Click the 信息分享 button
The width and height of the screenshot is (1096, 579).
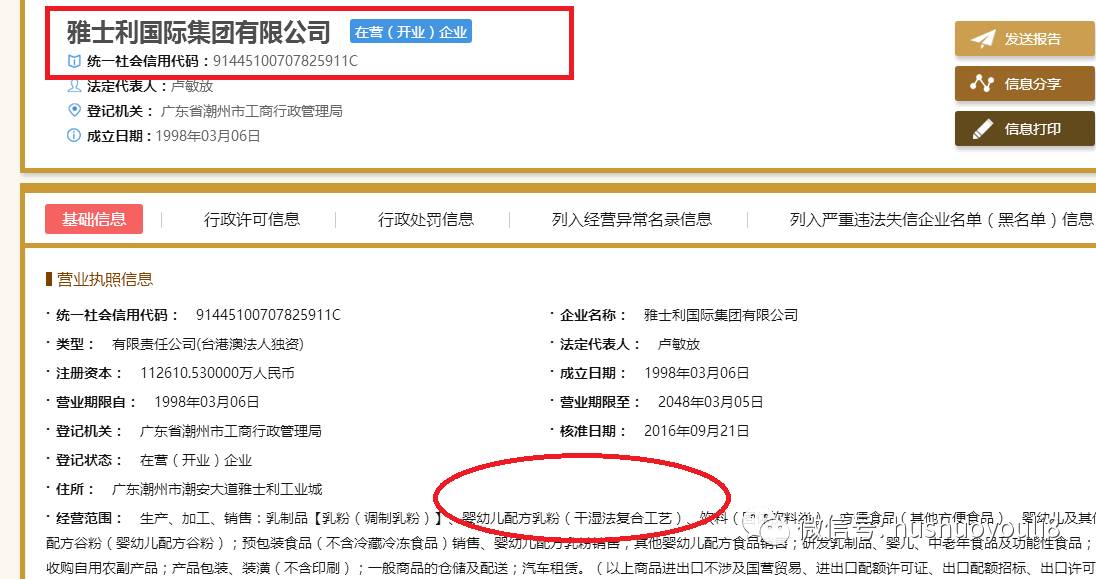click(1025, 85)
